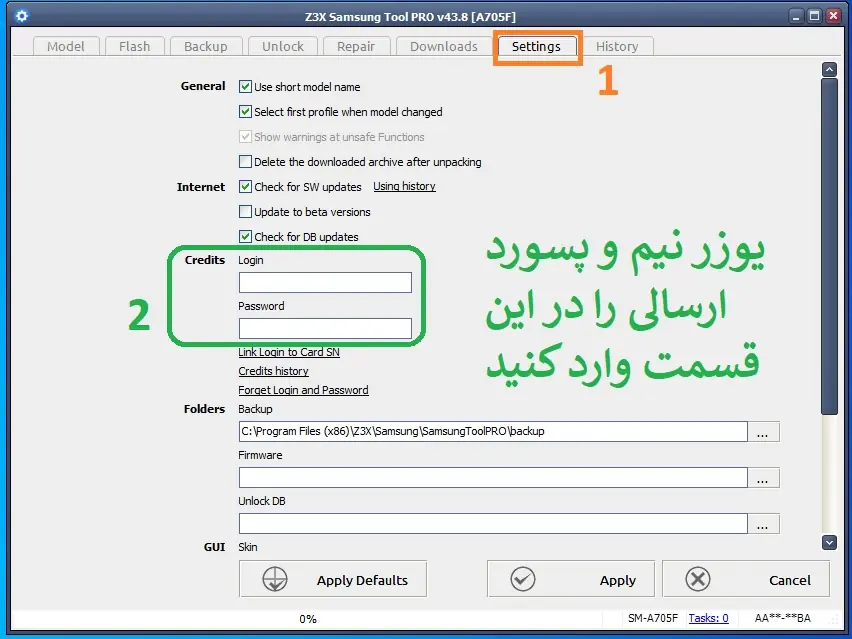Click the Password input field
This screenshot has width=852, height=639.
coord(325,329)
